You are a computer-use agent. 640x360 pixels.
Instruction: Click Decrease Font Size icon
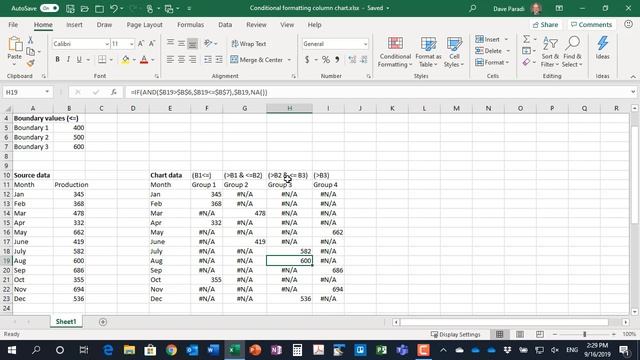152,44
